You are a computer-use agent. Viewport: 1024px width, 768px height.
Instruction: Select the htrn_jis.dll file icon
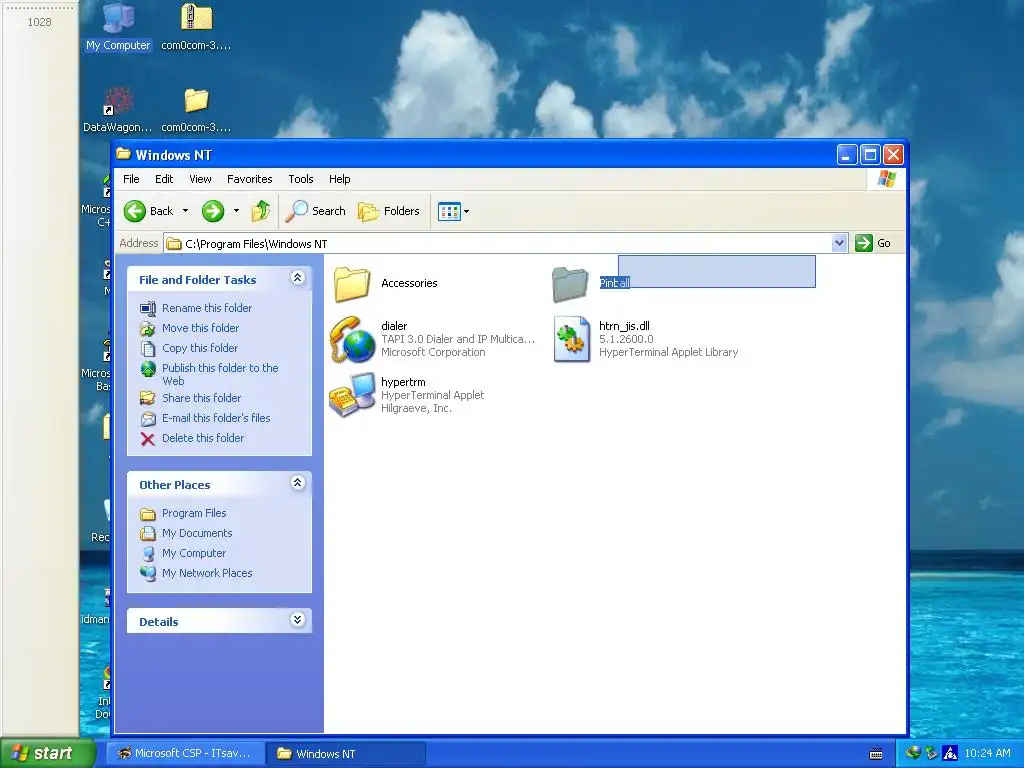click(571, 340)
